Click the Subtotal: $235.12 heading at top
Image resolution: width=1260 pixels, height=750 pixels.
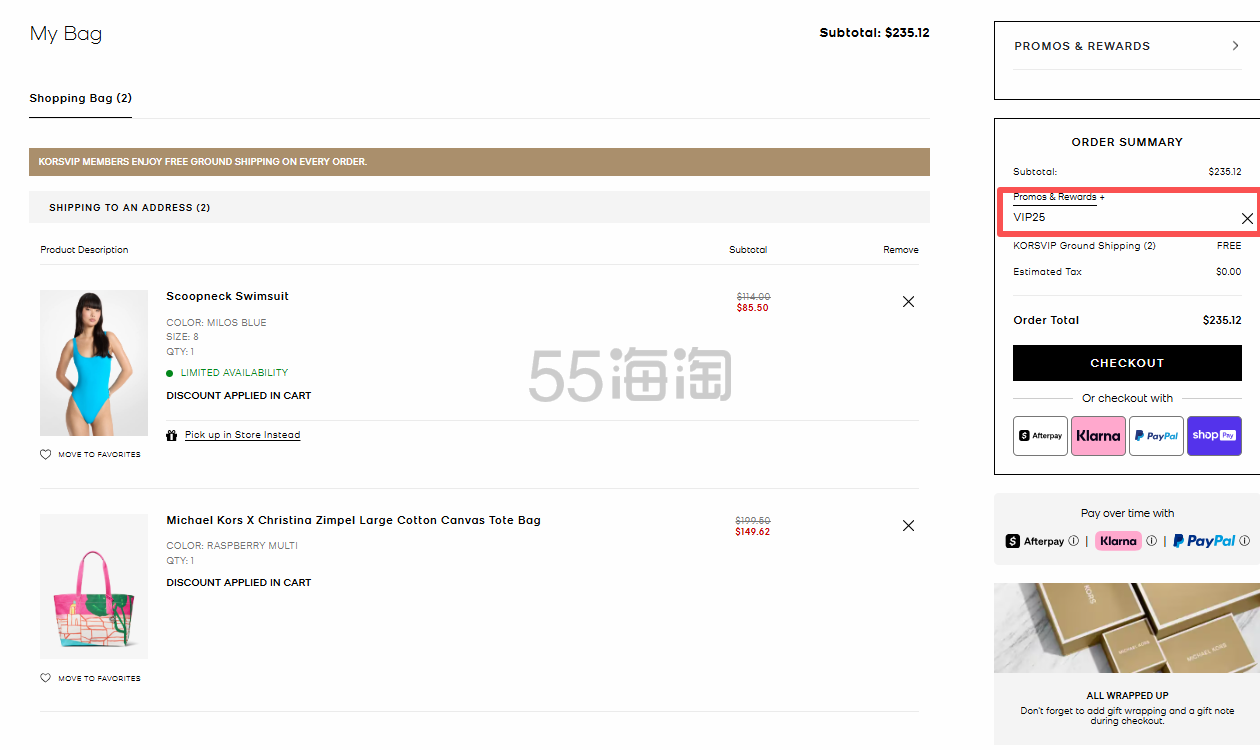click(x=874, y=33)
